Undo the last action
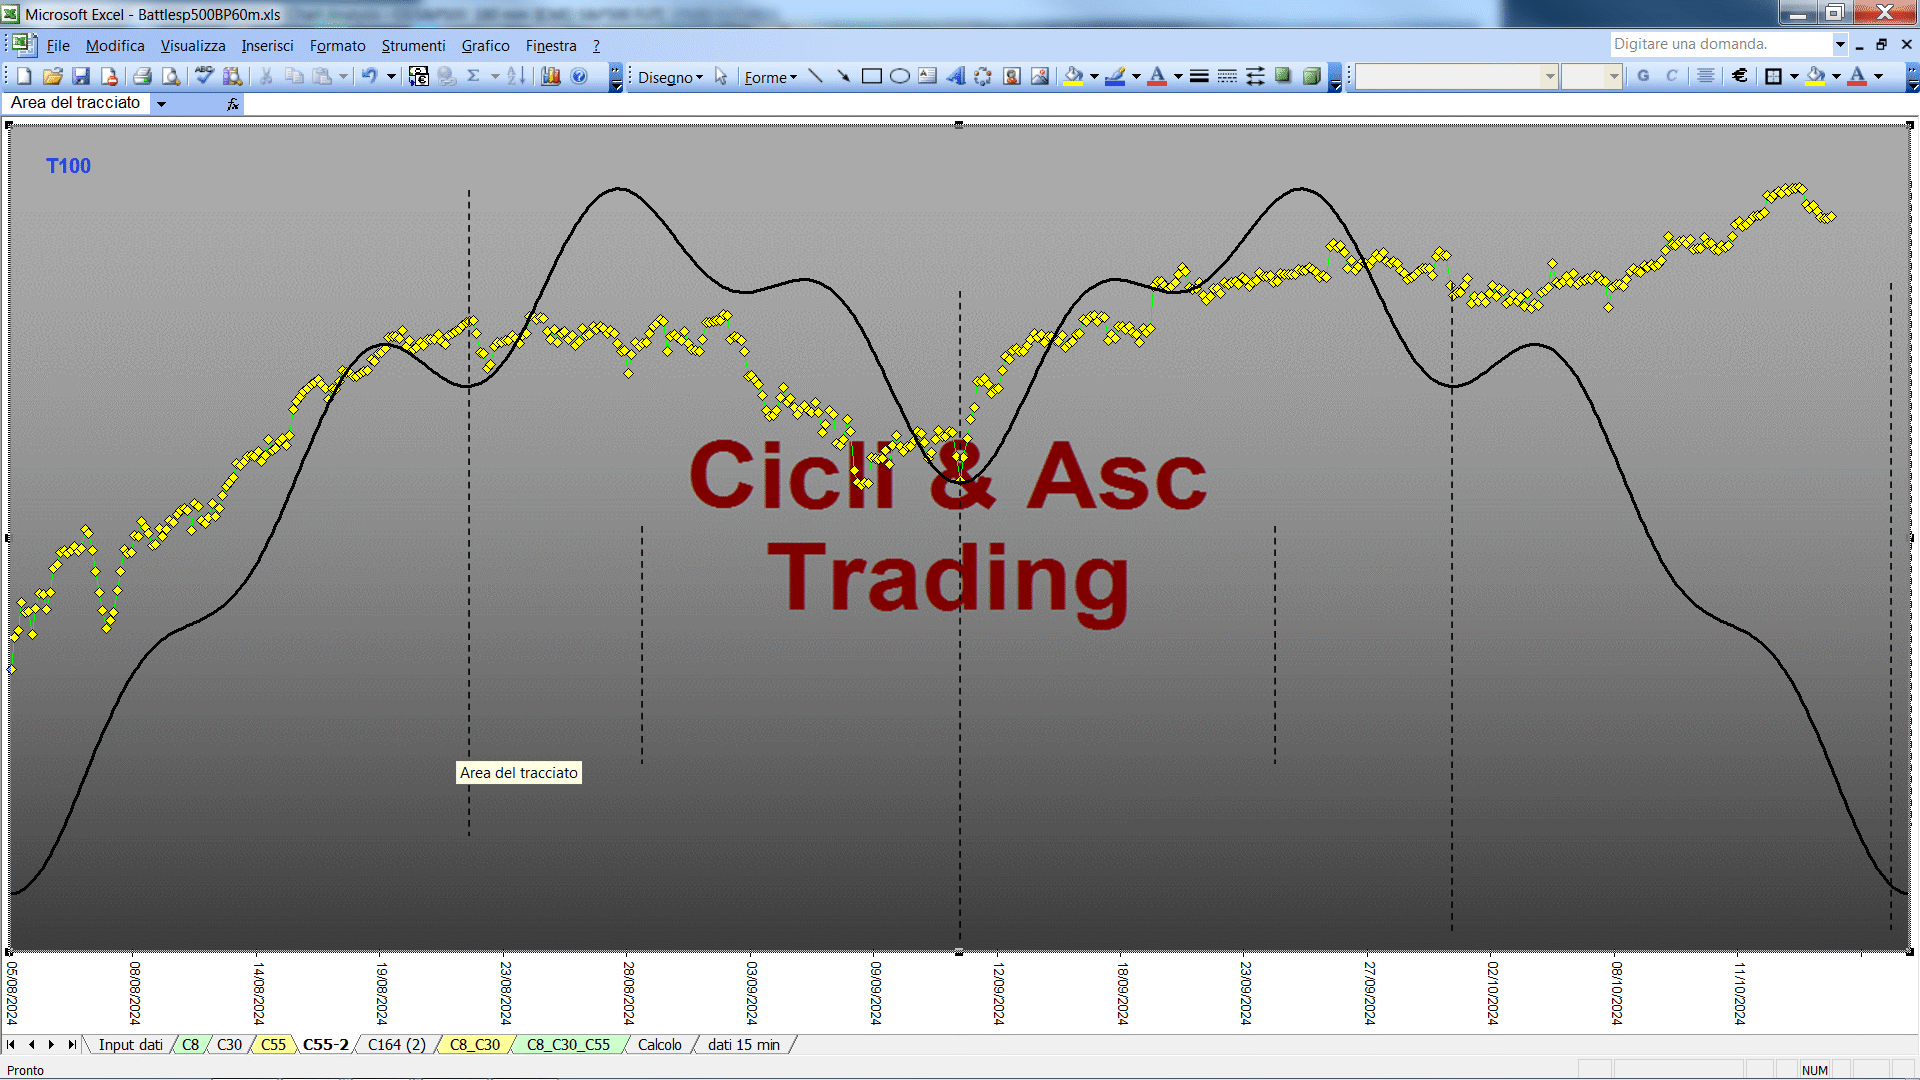 [370, 77]
